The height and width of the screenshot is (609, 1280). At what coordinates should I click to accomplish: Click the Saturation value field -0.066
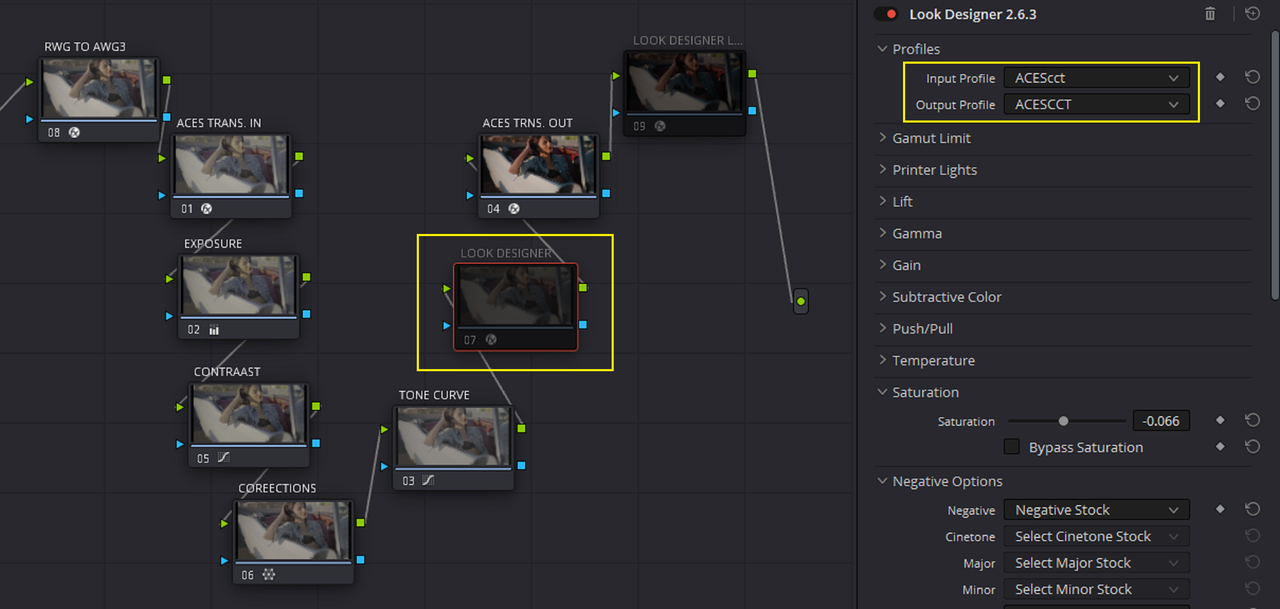tap(1162, 421)
